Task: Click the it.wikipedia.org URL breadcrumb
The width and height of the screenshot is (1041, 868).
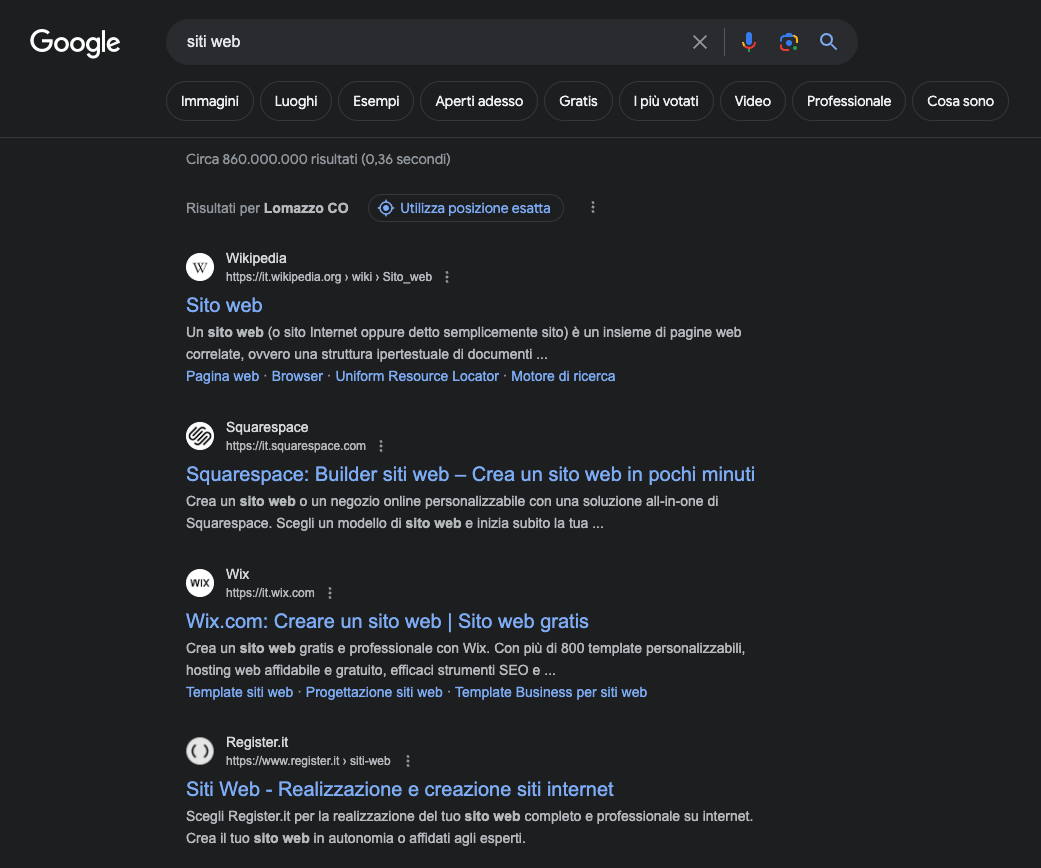Action: point(329,277)
